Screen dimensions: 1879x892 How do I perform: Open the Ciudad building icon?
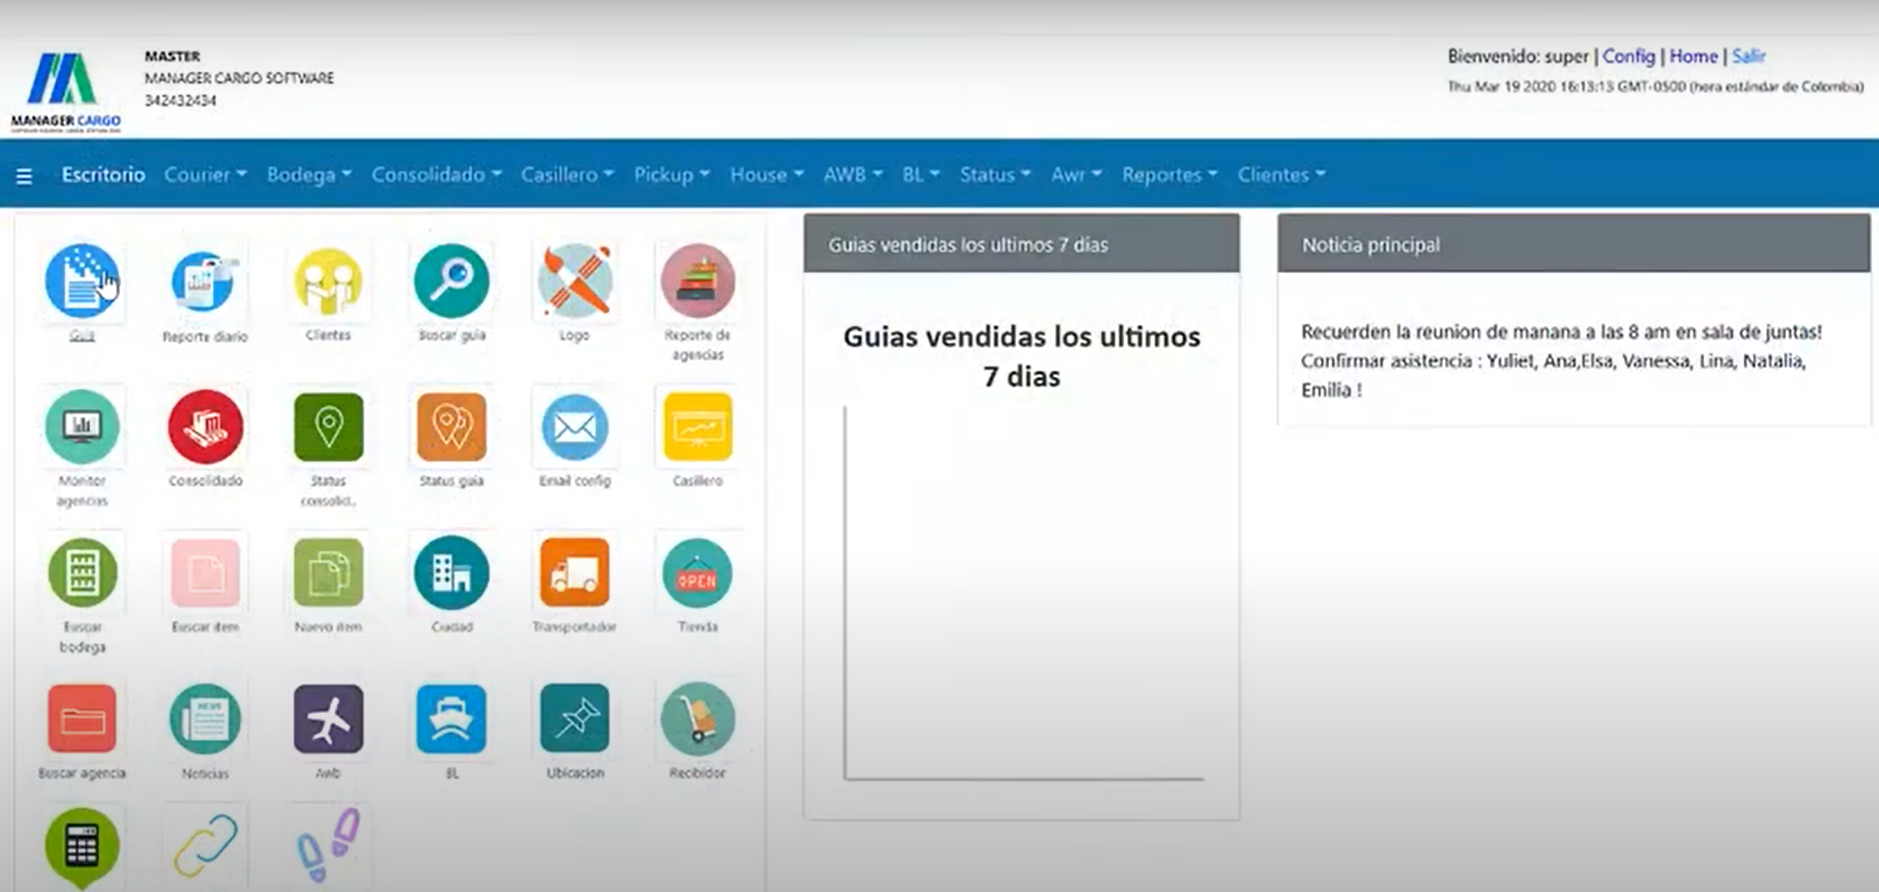coord(451,573)
